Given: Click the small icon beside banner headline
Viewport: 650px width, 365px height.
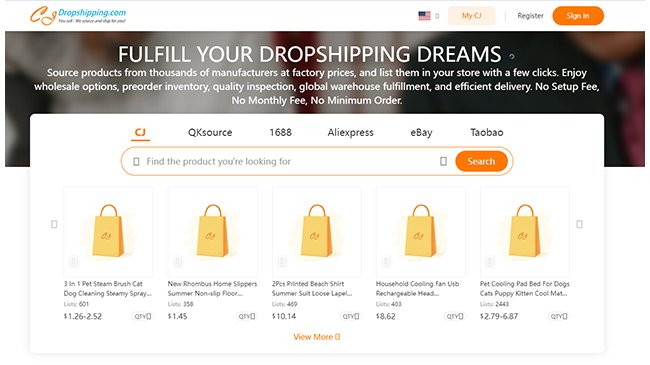Looking at the screenshot, I should [x=512, y=56].
